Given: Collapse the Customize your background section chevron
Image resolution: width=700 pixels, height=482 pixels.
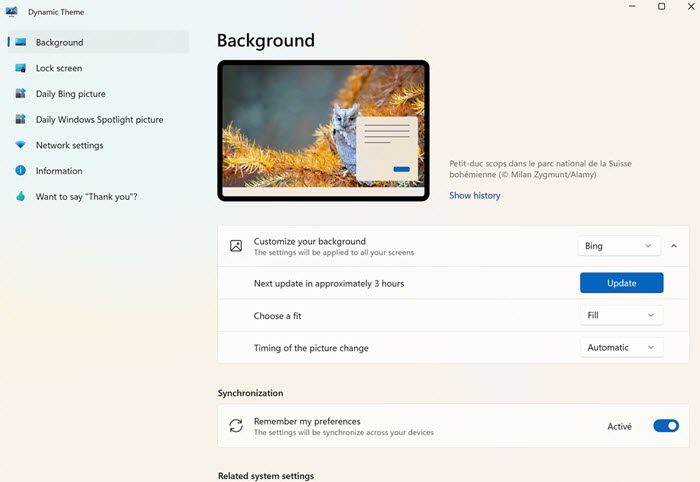Looking at the screenshot, I should point(674,246).
